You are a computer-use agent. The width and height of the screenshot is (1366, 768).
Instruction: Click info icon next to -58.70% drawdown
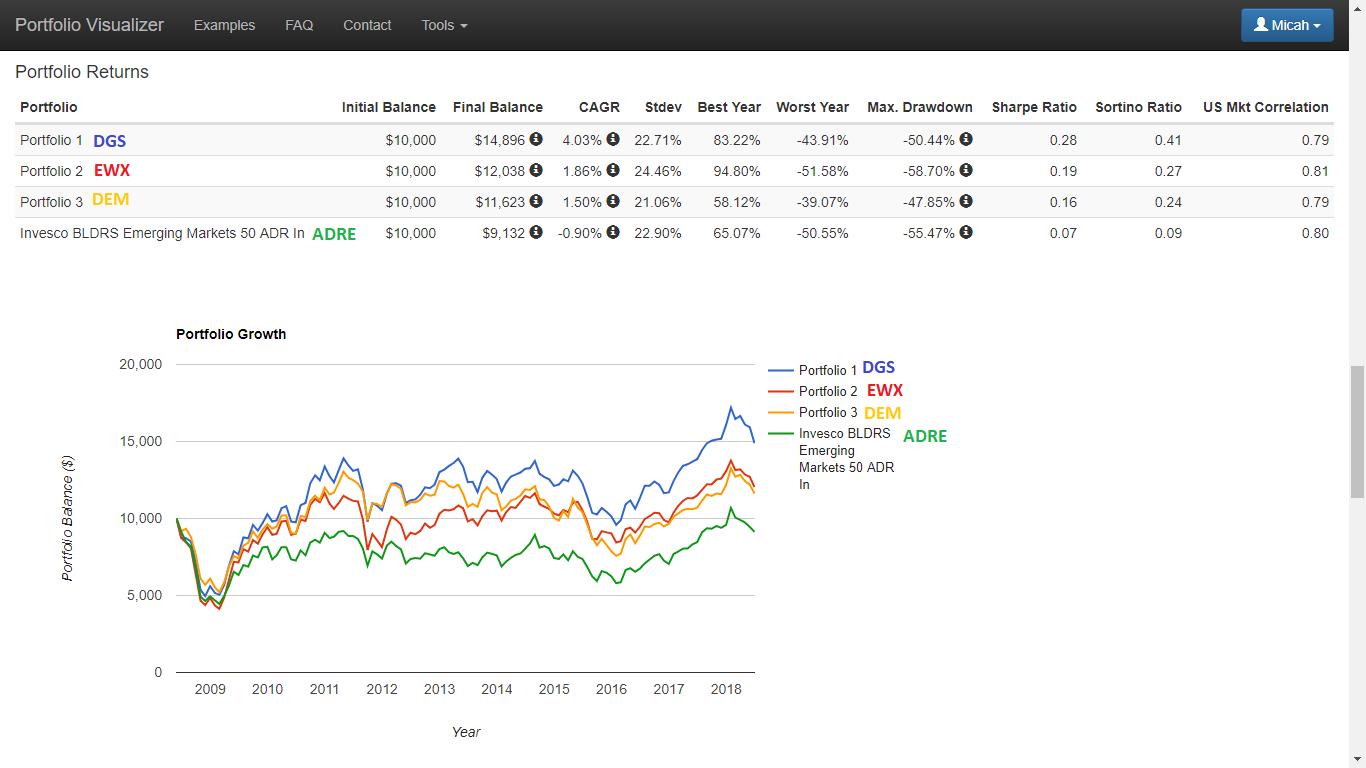966,170
